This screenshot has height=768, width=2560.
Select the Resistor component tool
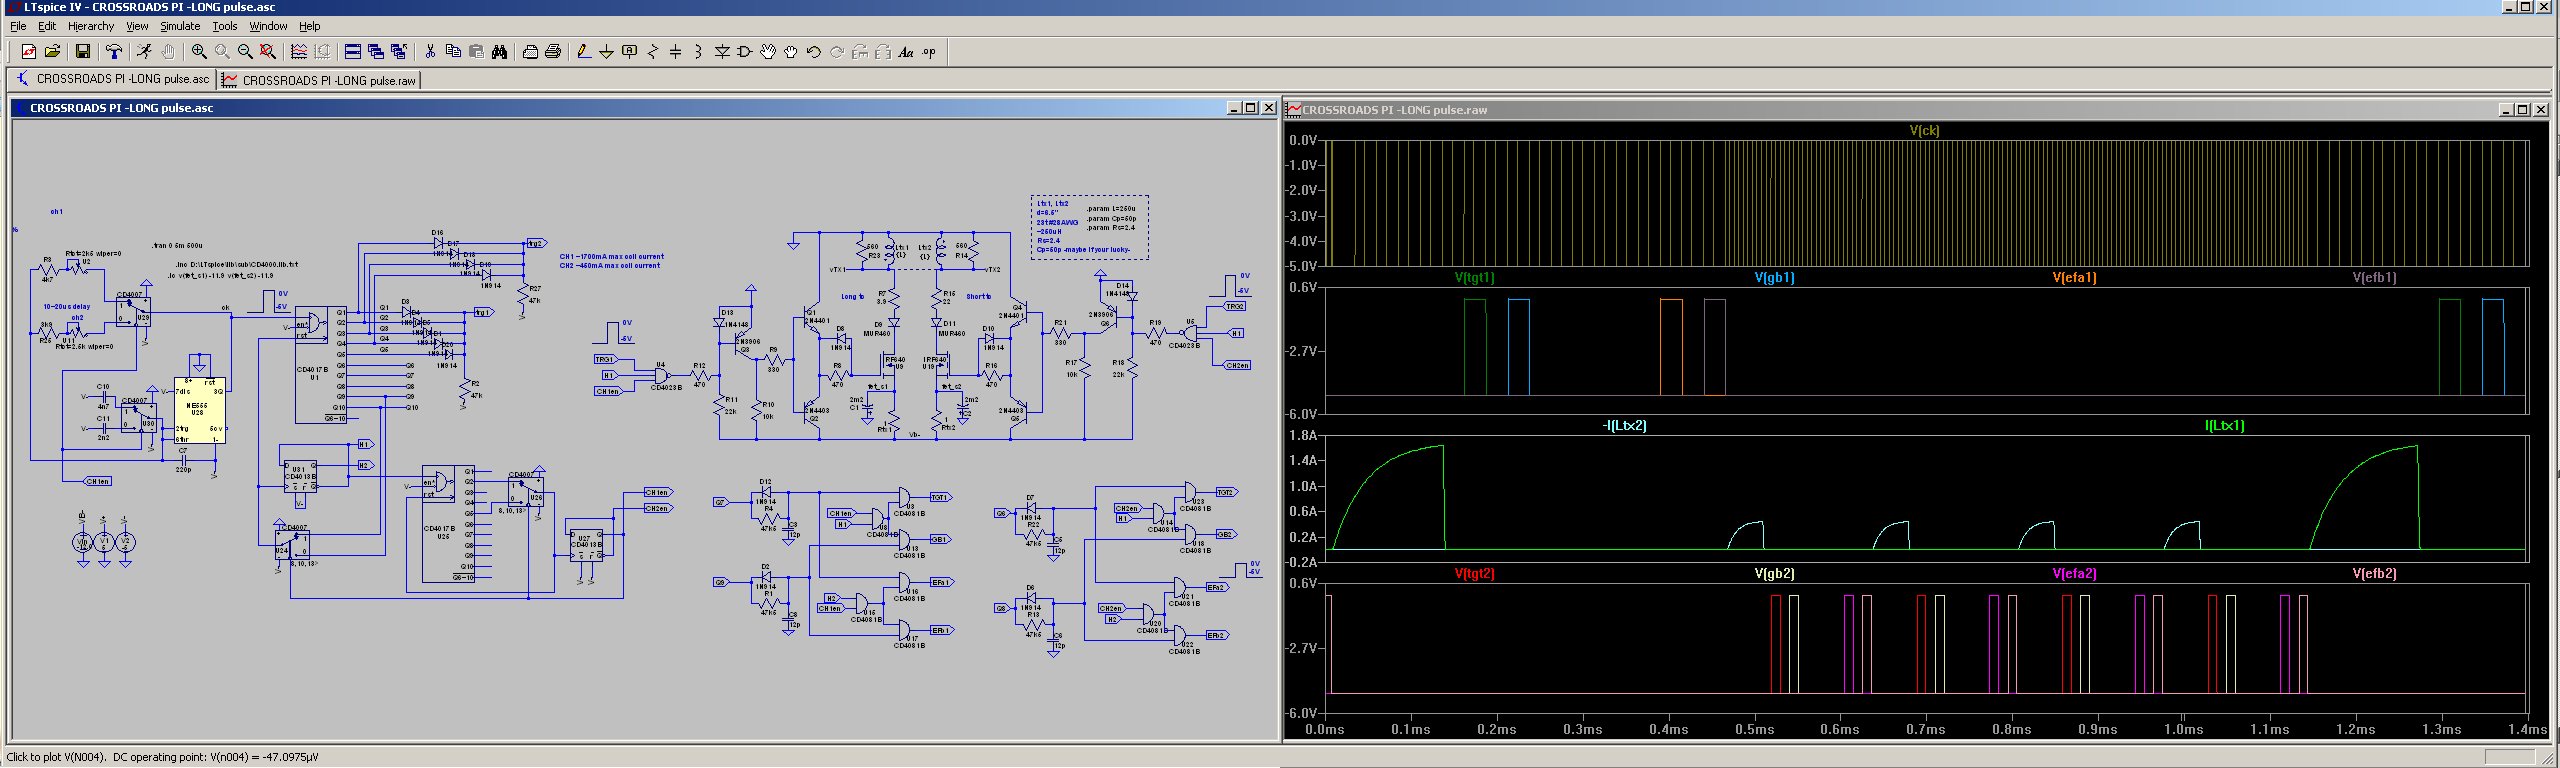(652, 52)
